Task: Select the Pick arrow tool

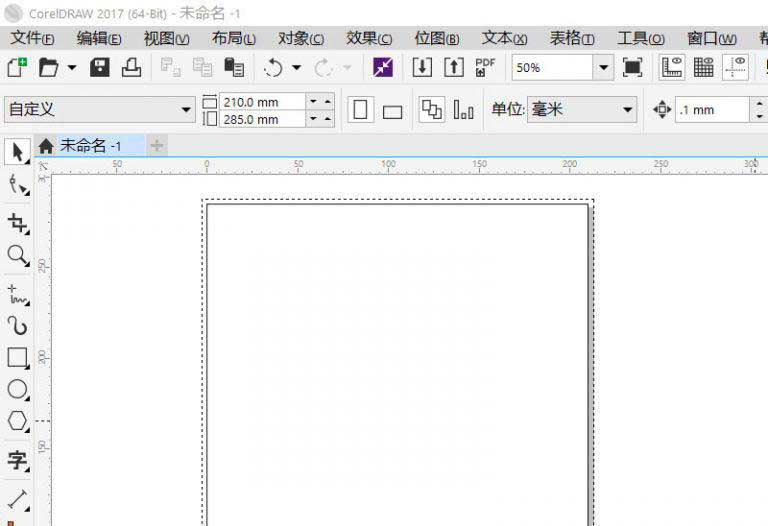Action: [x=18, y=152]
